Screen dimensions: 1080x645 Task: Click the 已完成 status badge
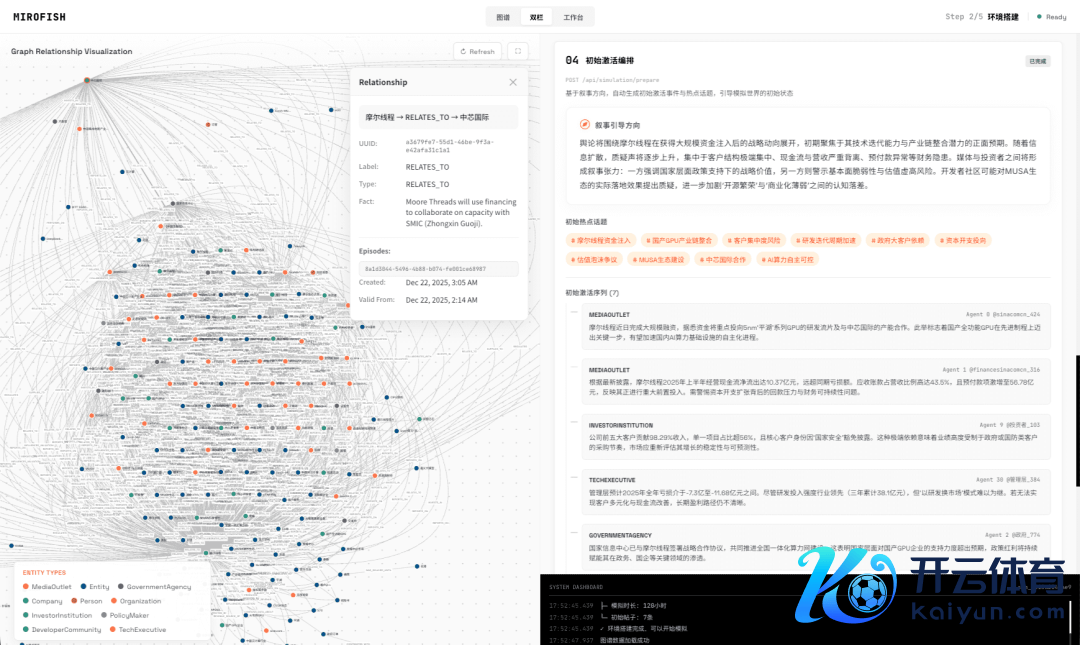1038,61
